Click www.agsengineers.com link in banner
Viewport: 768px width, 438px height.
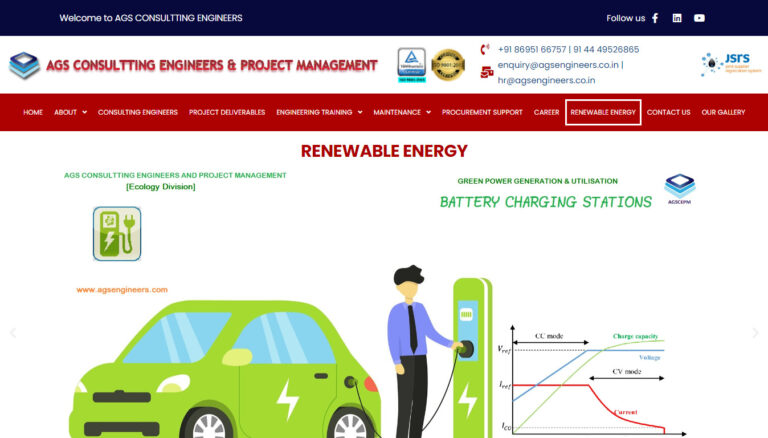click(122, 290)
